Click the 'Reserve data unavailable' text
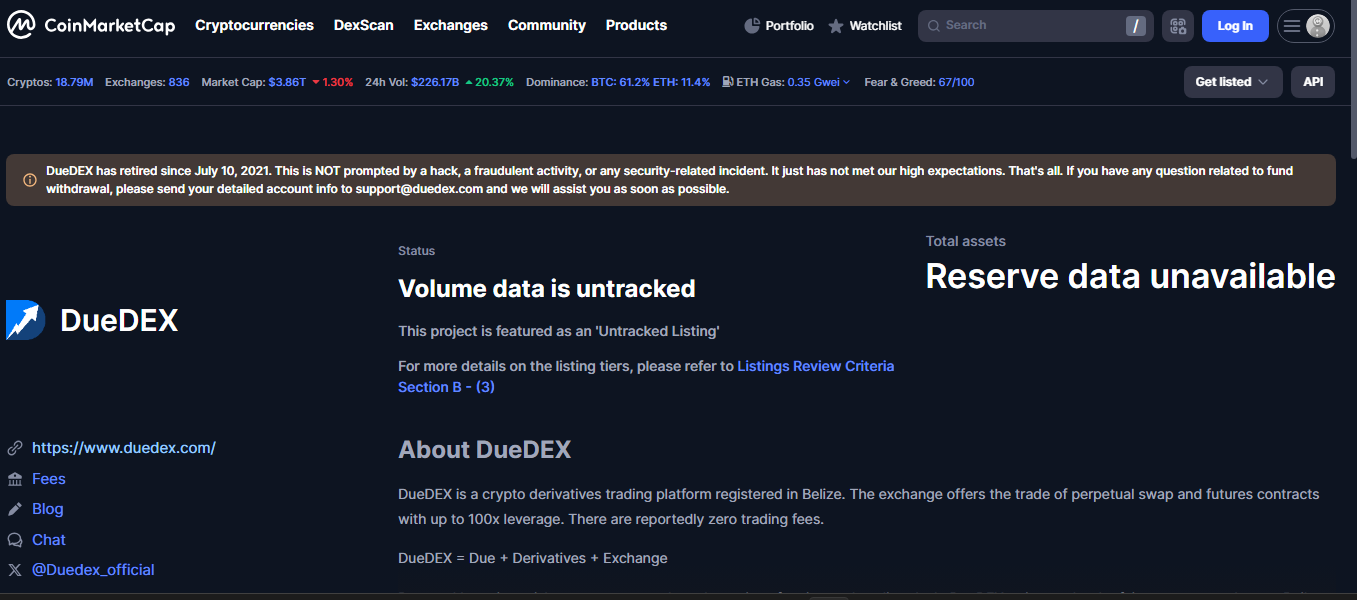The height and width of the screenshot is (600, 1357). pyautogui.click(x=1130, y=276)
